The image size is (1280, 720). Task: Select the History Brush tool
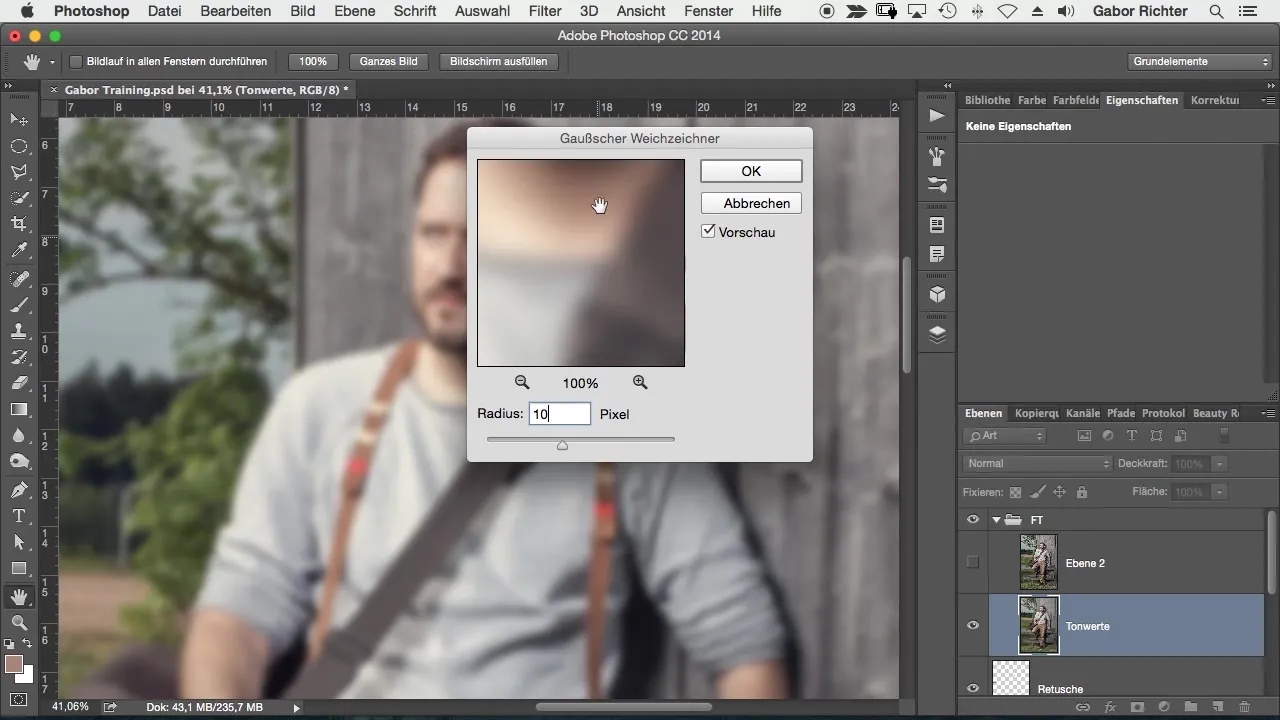(18, 357)
